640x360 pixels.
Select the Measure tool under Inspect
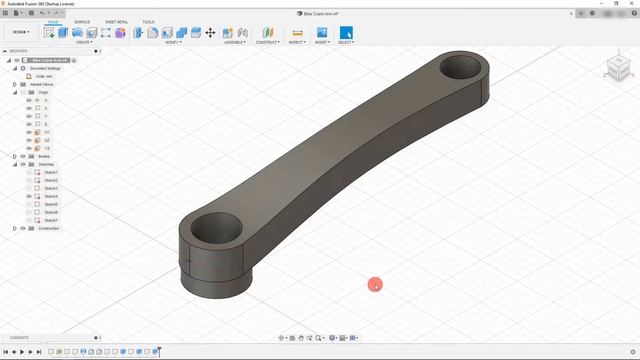(298, 33)
